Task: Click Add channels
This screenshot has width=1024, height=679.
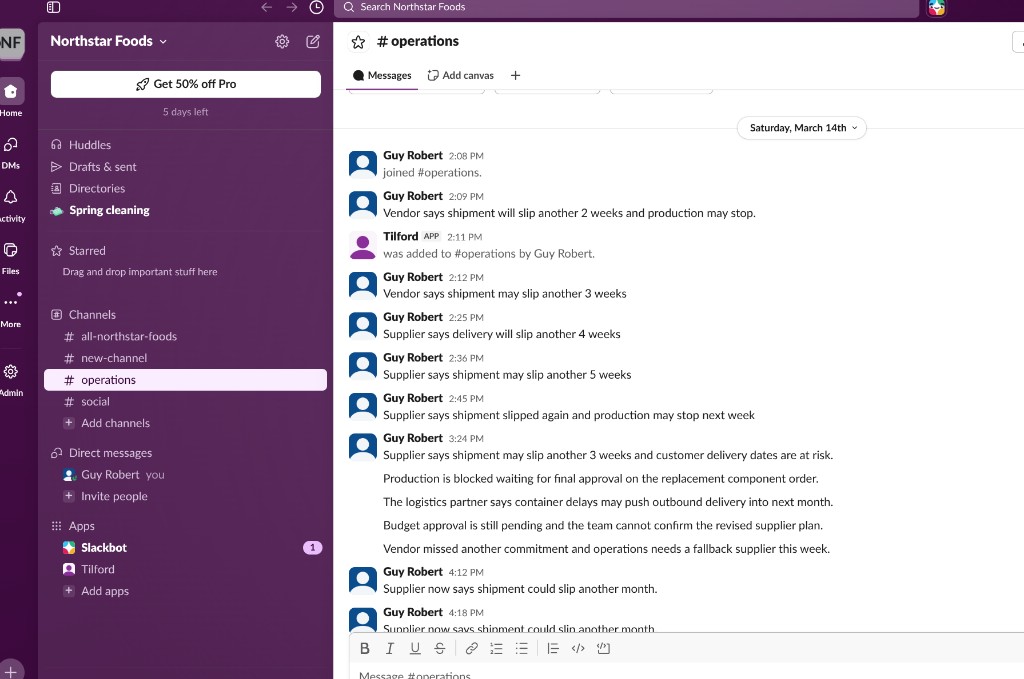Action: pyautogui.click(x=185, y=423)
